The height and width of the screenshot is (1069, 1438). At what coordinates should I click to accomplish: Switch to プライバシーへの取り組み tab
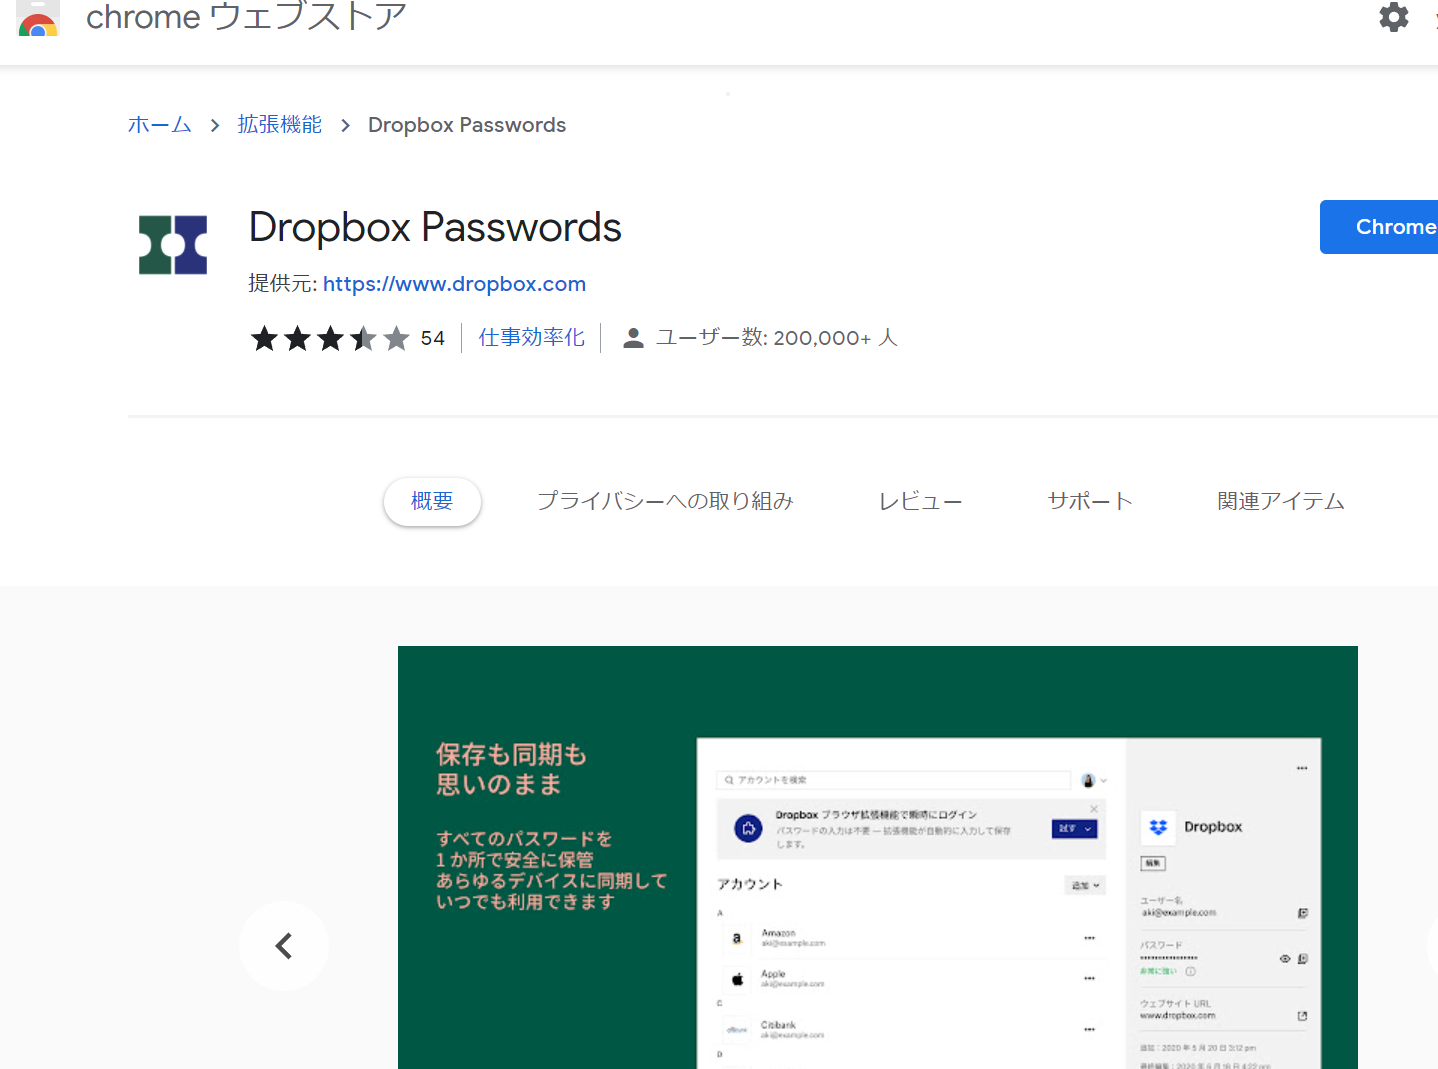pos(665,501)
